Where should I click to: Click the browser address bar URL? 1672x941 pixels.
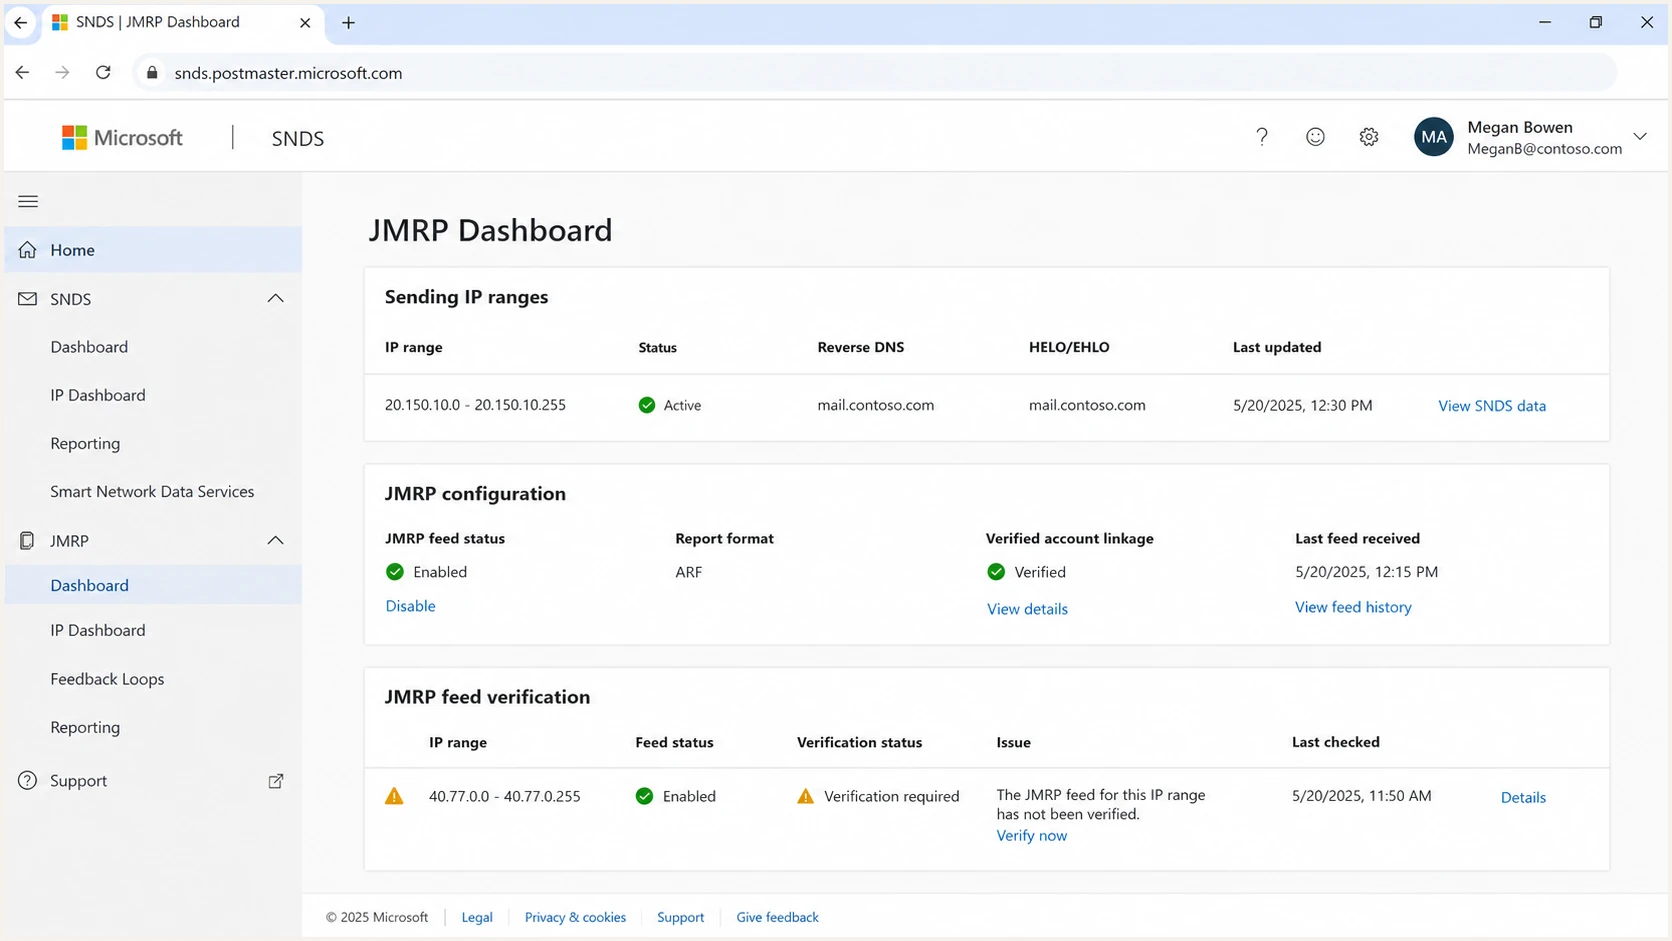288,73
